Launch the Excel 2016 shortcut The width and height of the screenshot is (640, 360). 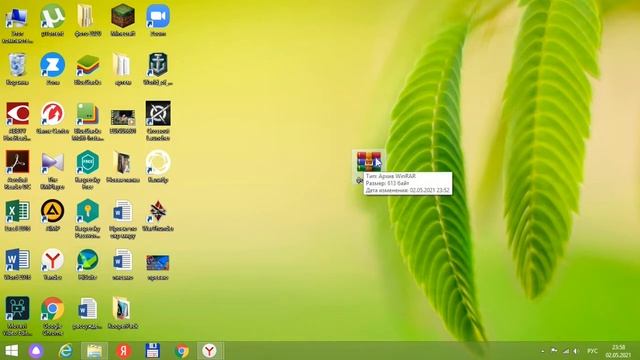(x=17, y=212)
